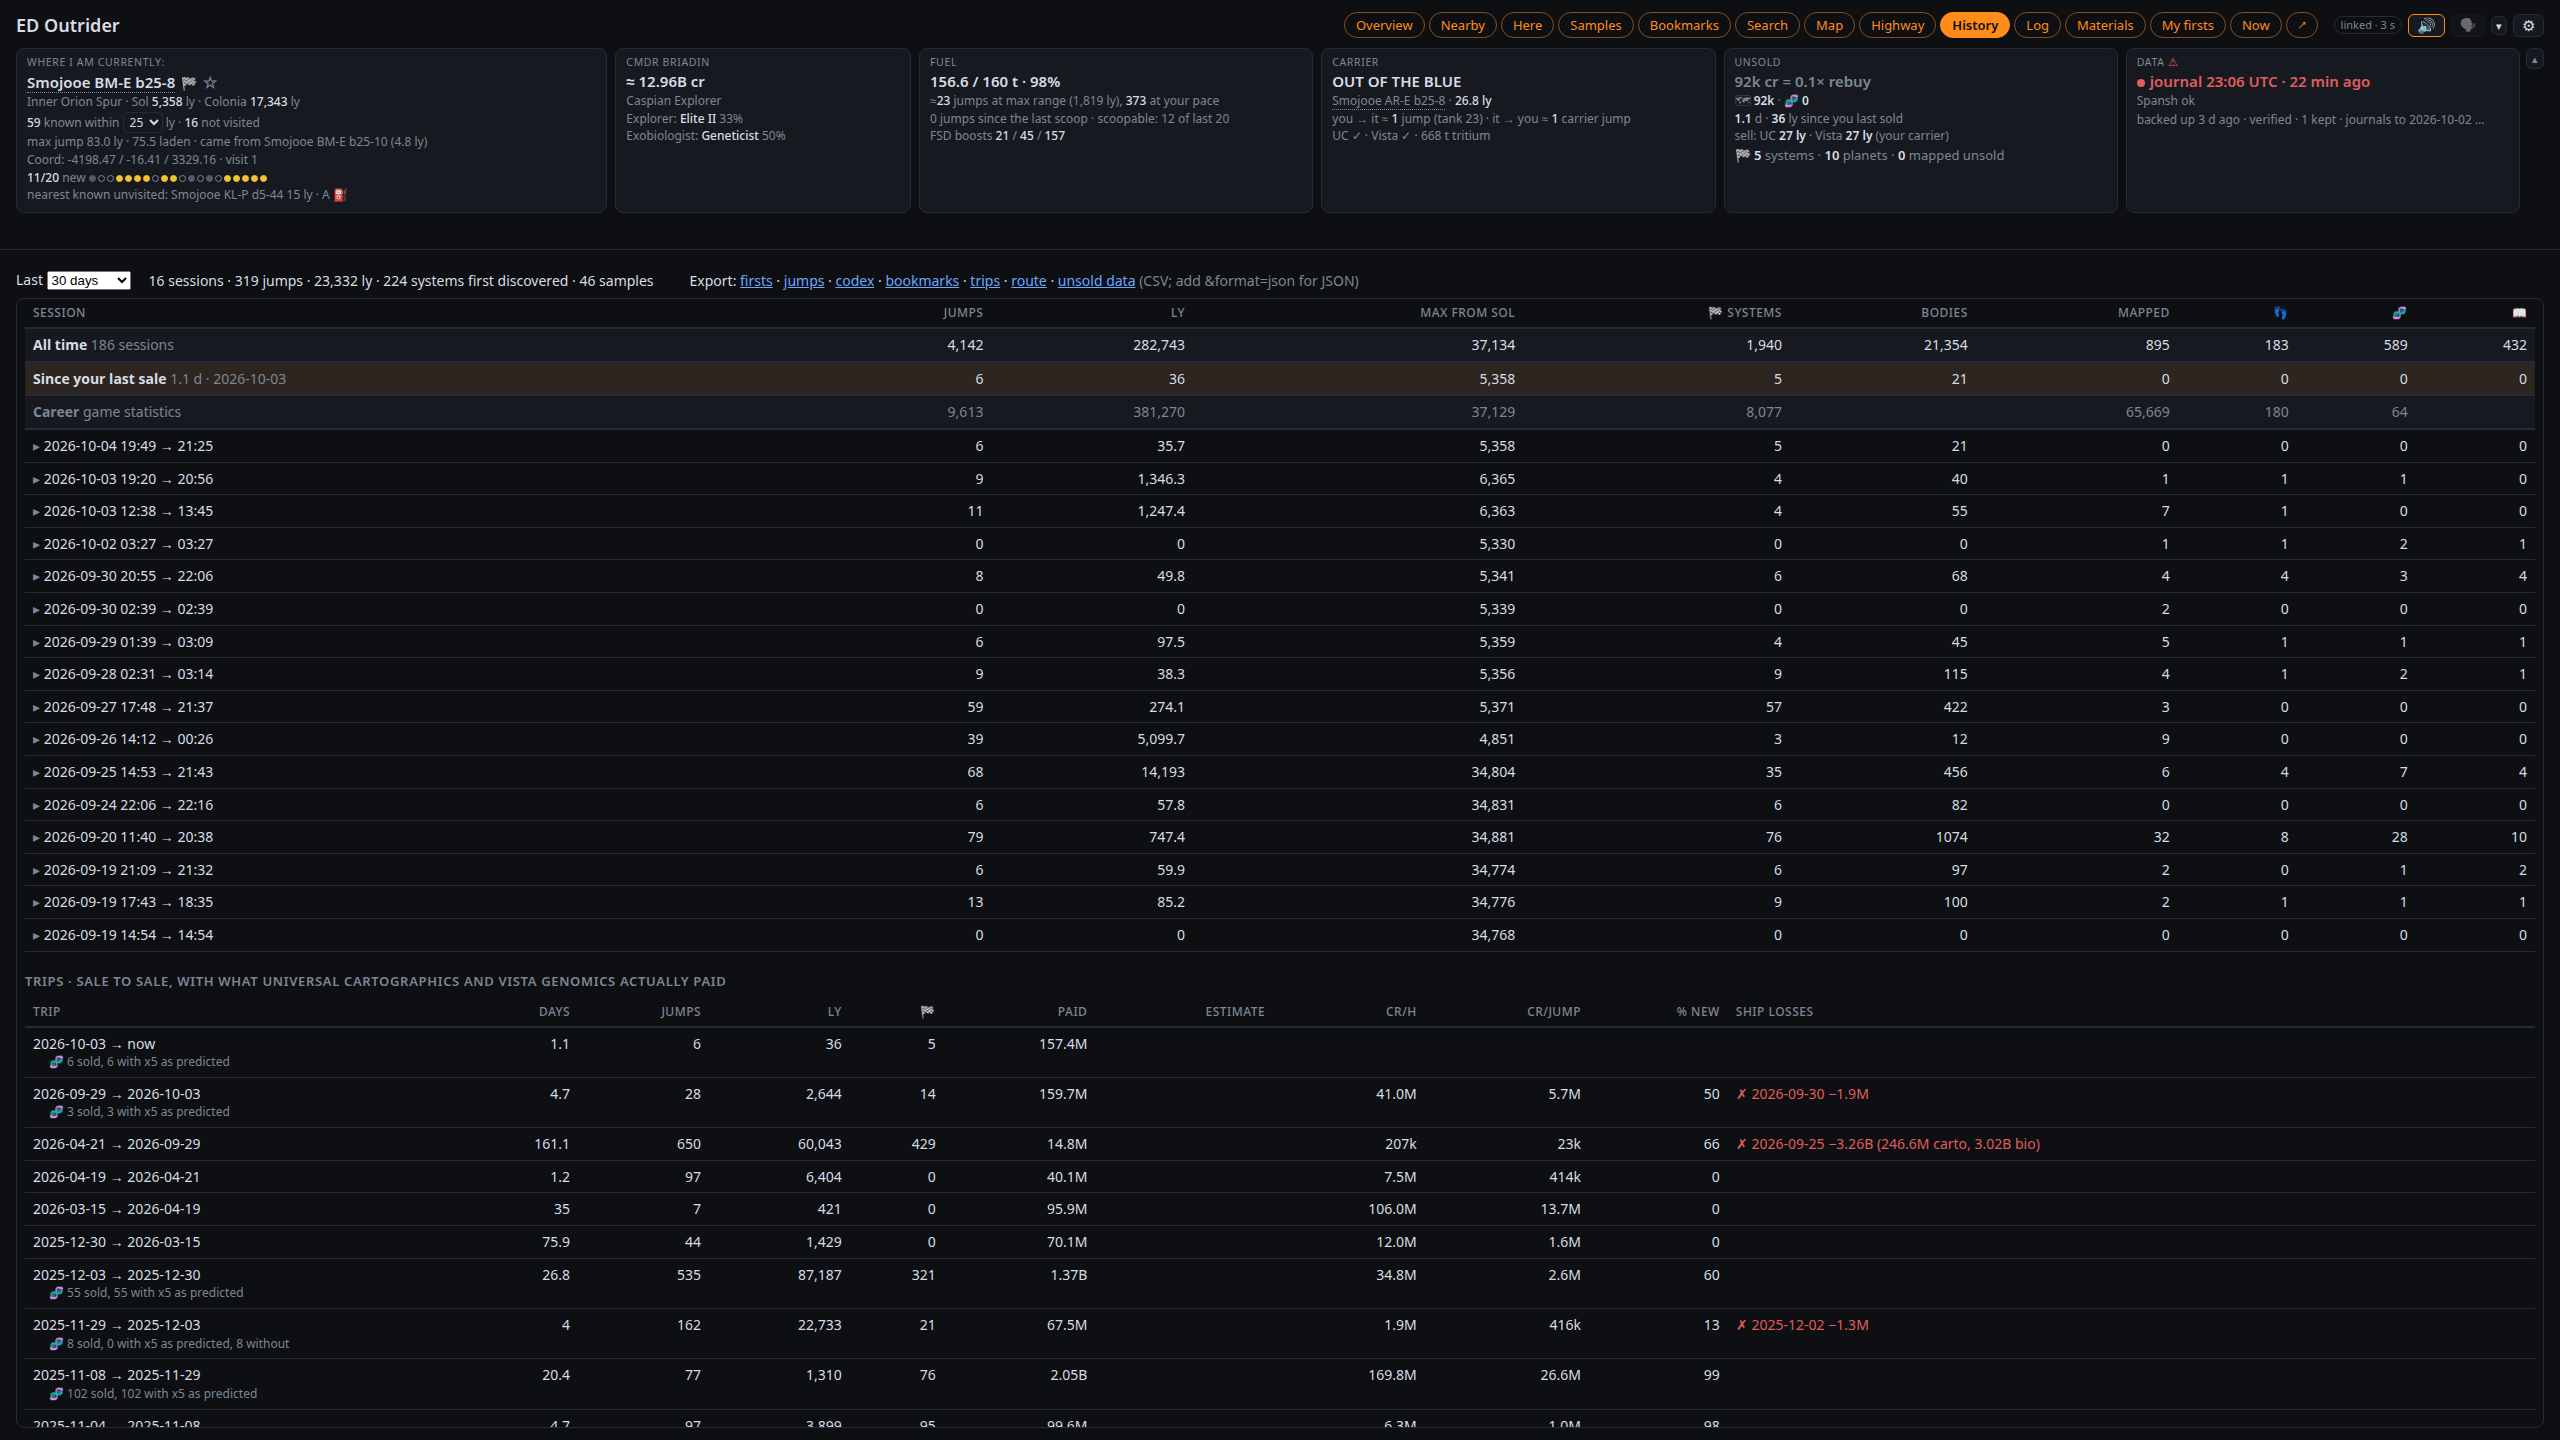Expand session 2026-09-27 17:48 → 21:37
The image size is (2560, 1440).
click(x=36, y=708)
